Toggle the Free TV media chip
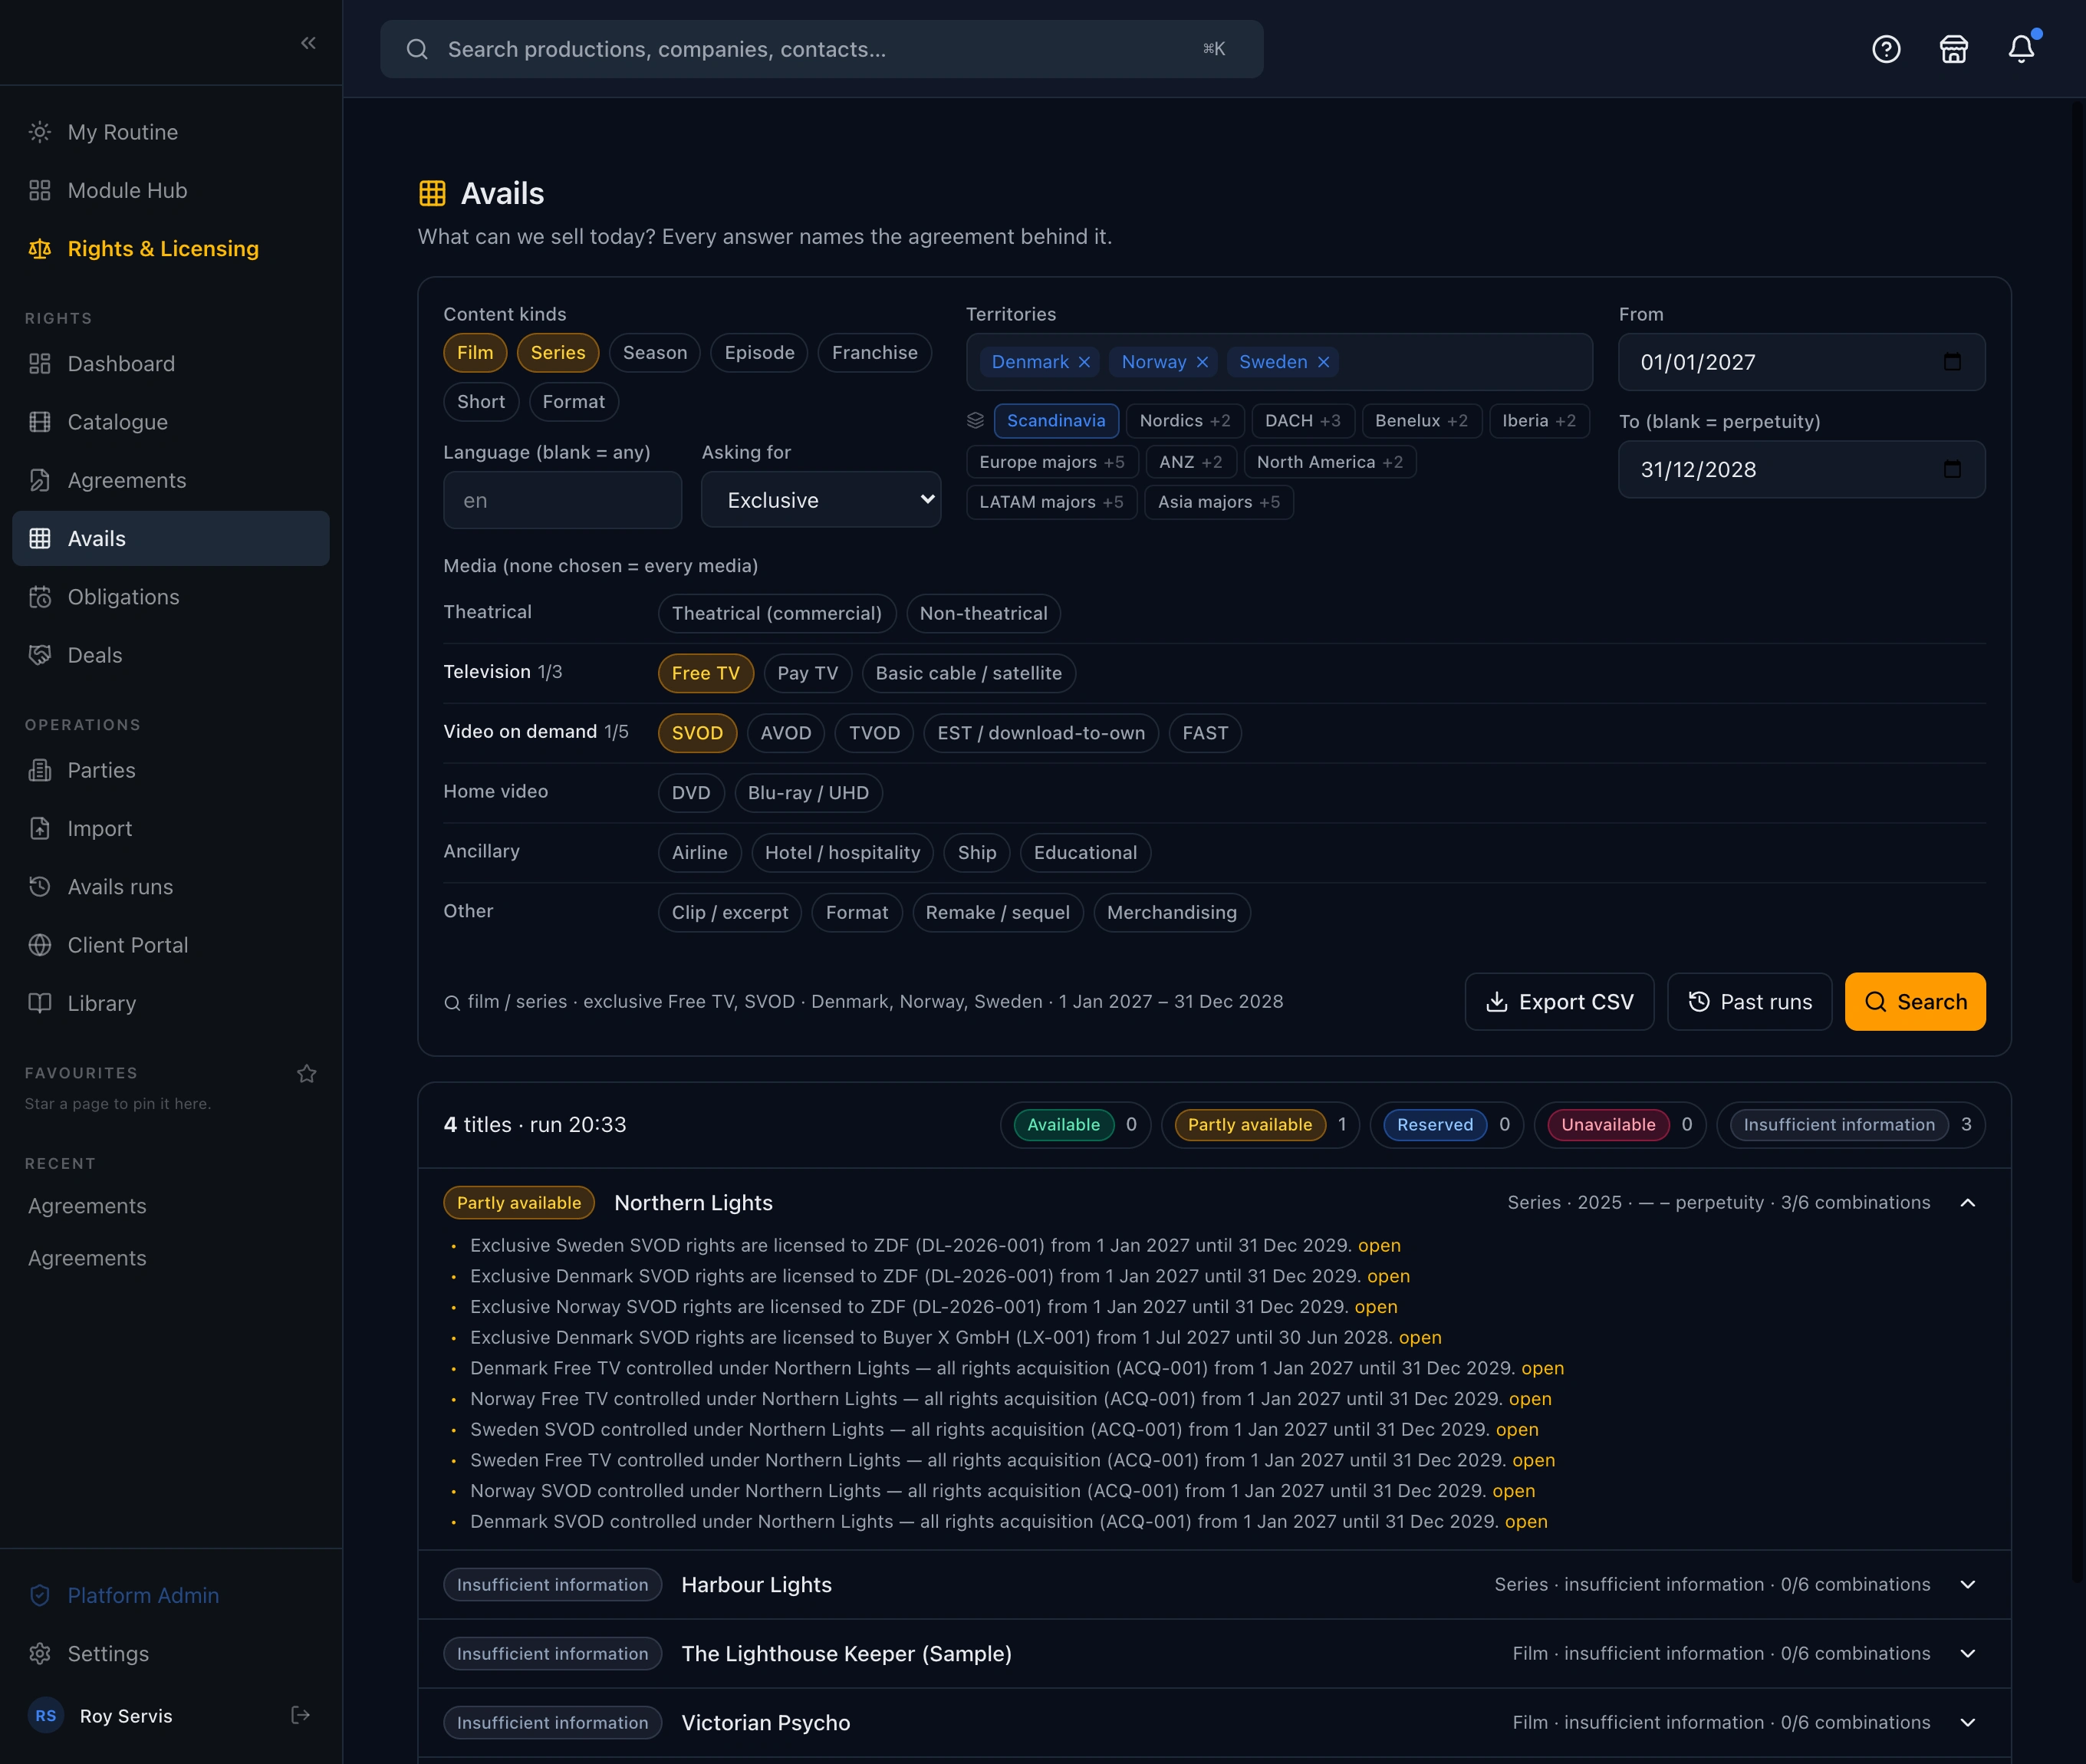Viewport: 2086px width, 1764px height. click(705, 673)
